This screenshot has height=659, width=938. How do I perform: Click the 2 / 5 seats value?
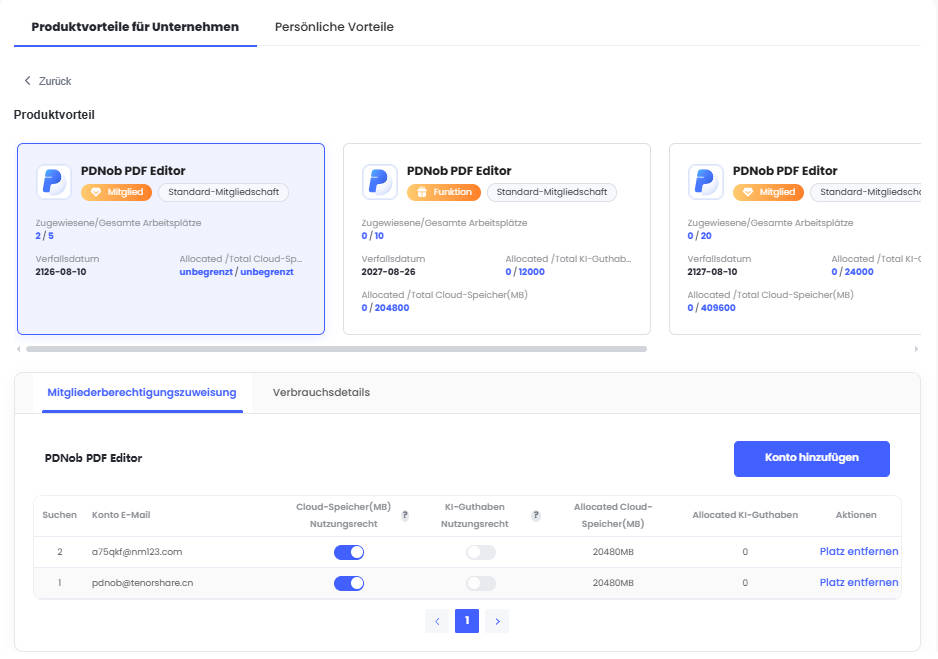pos(44,236)
